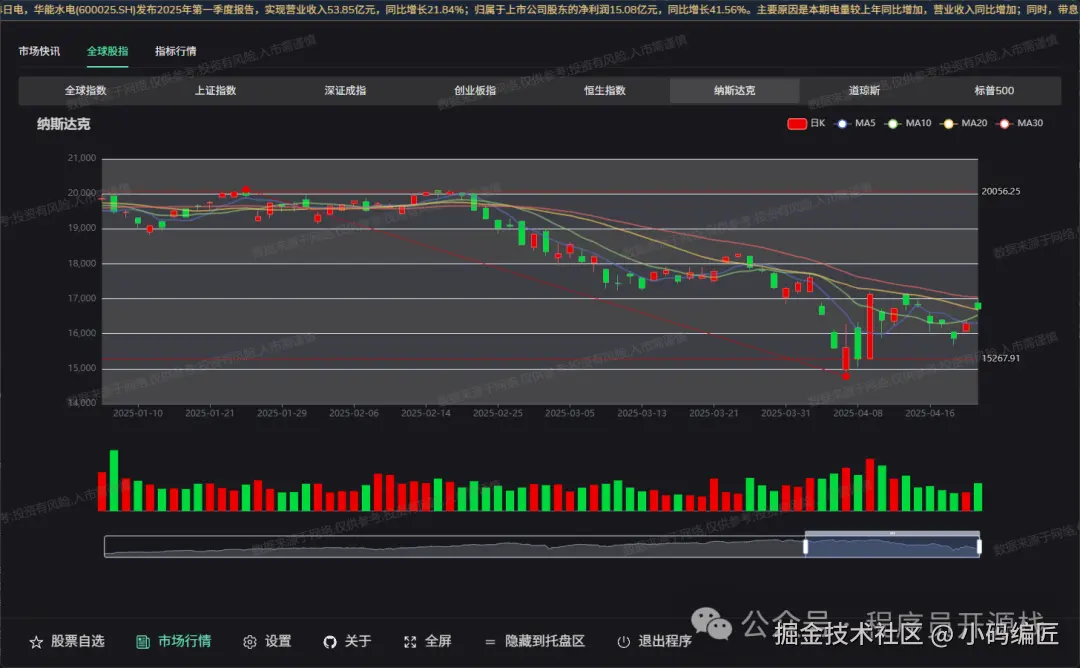1080x668 pixels.
Task: Switch to the 市场快讯 tab
Action: point(39,50)
